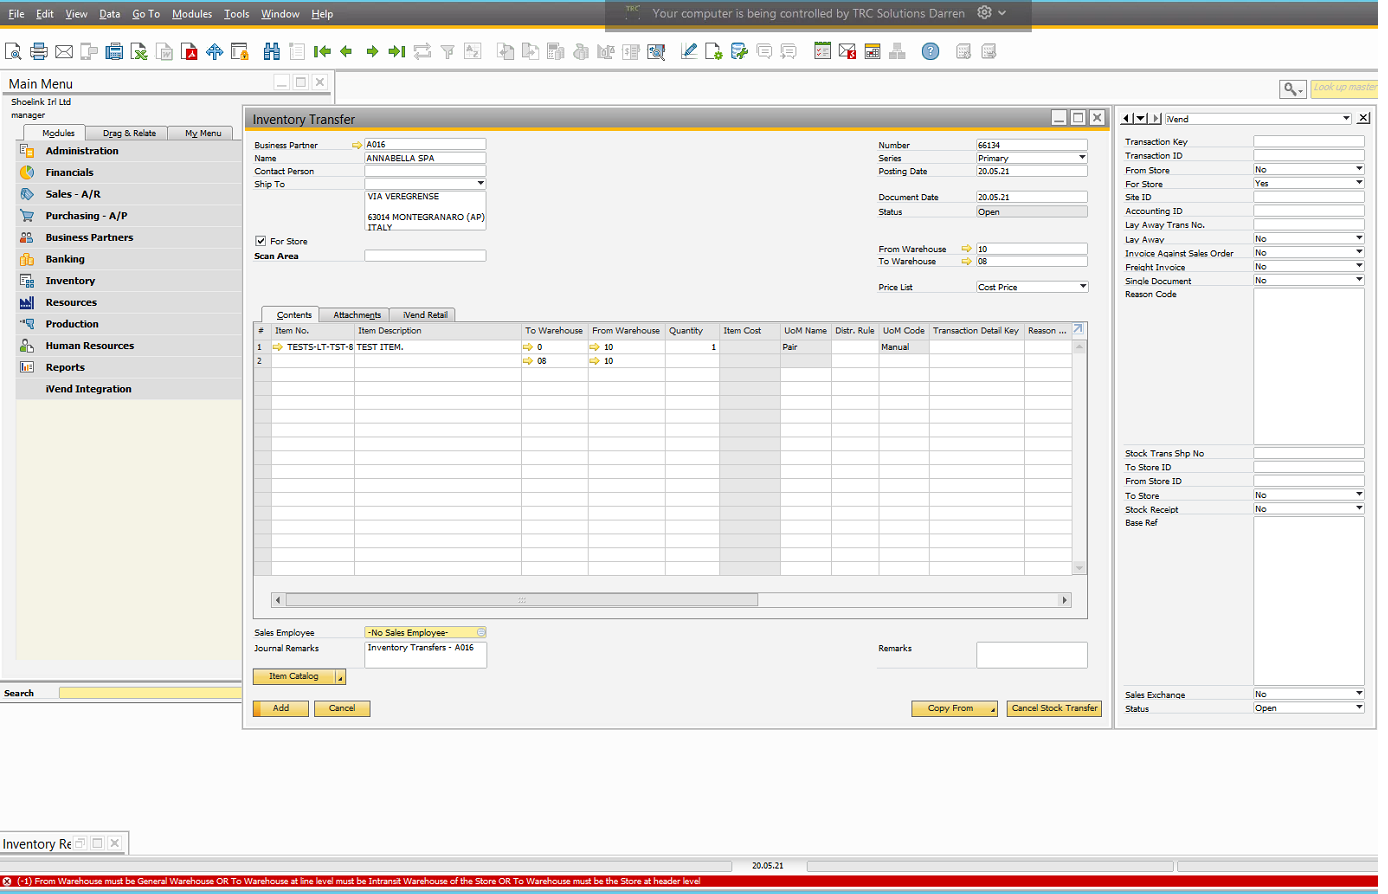The width and height of the screenshot is (1388, 894).
Task: Click the Print icon in the toolbar
Action: (39, 52)
